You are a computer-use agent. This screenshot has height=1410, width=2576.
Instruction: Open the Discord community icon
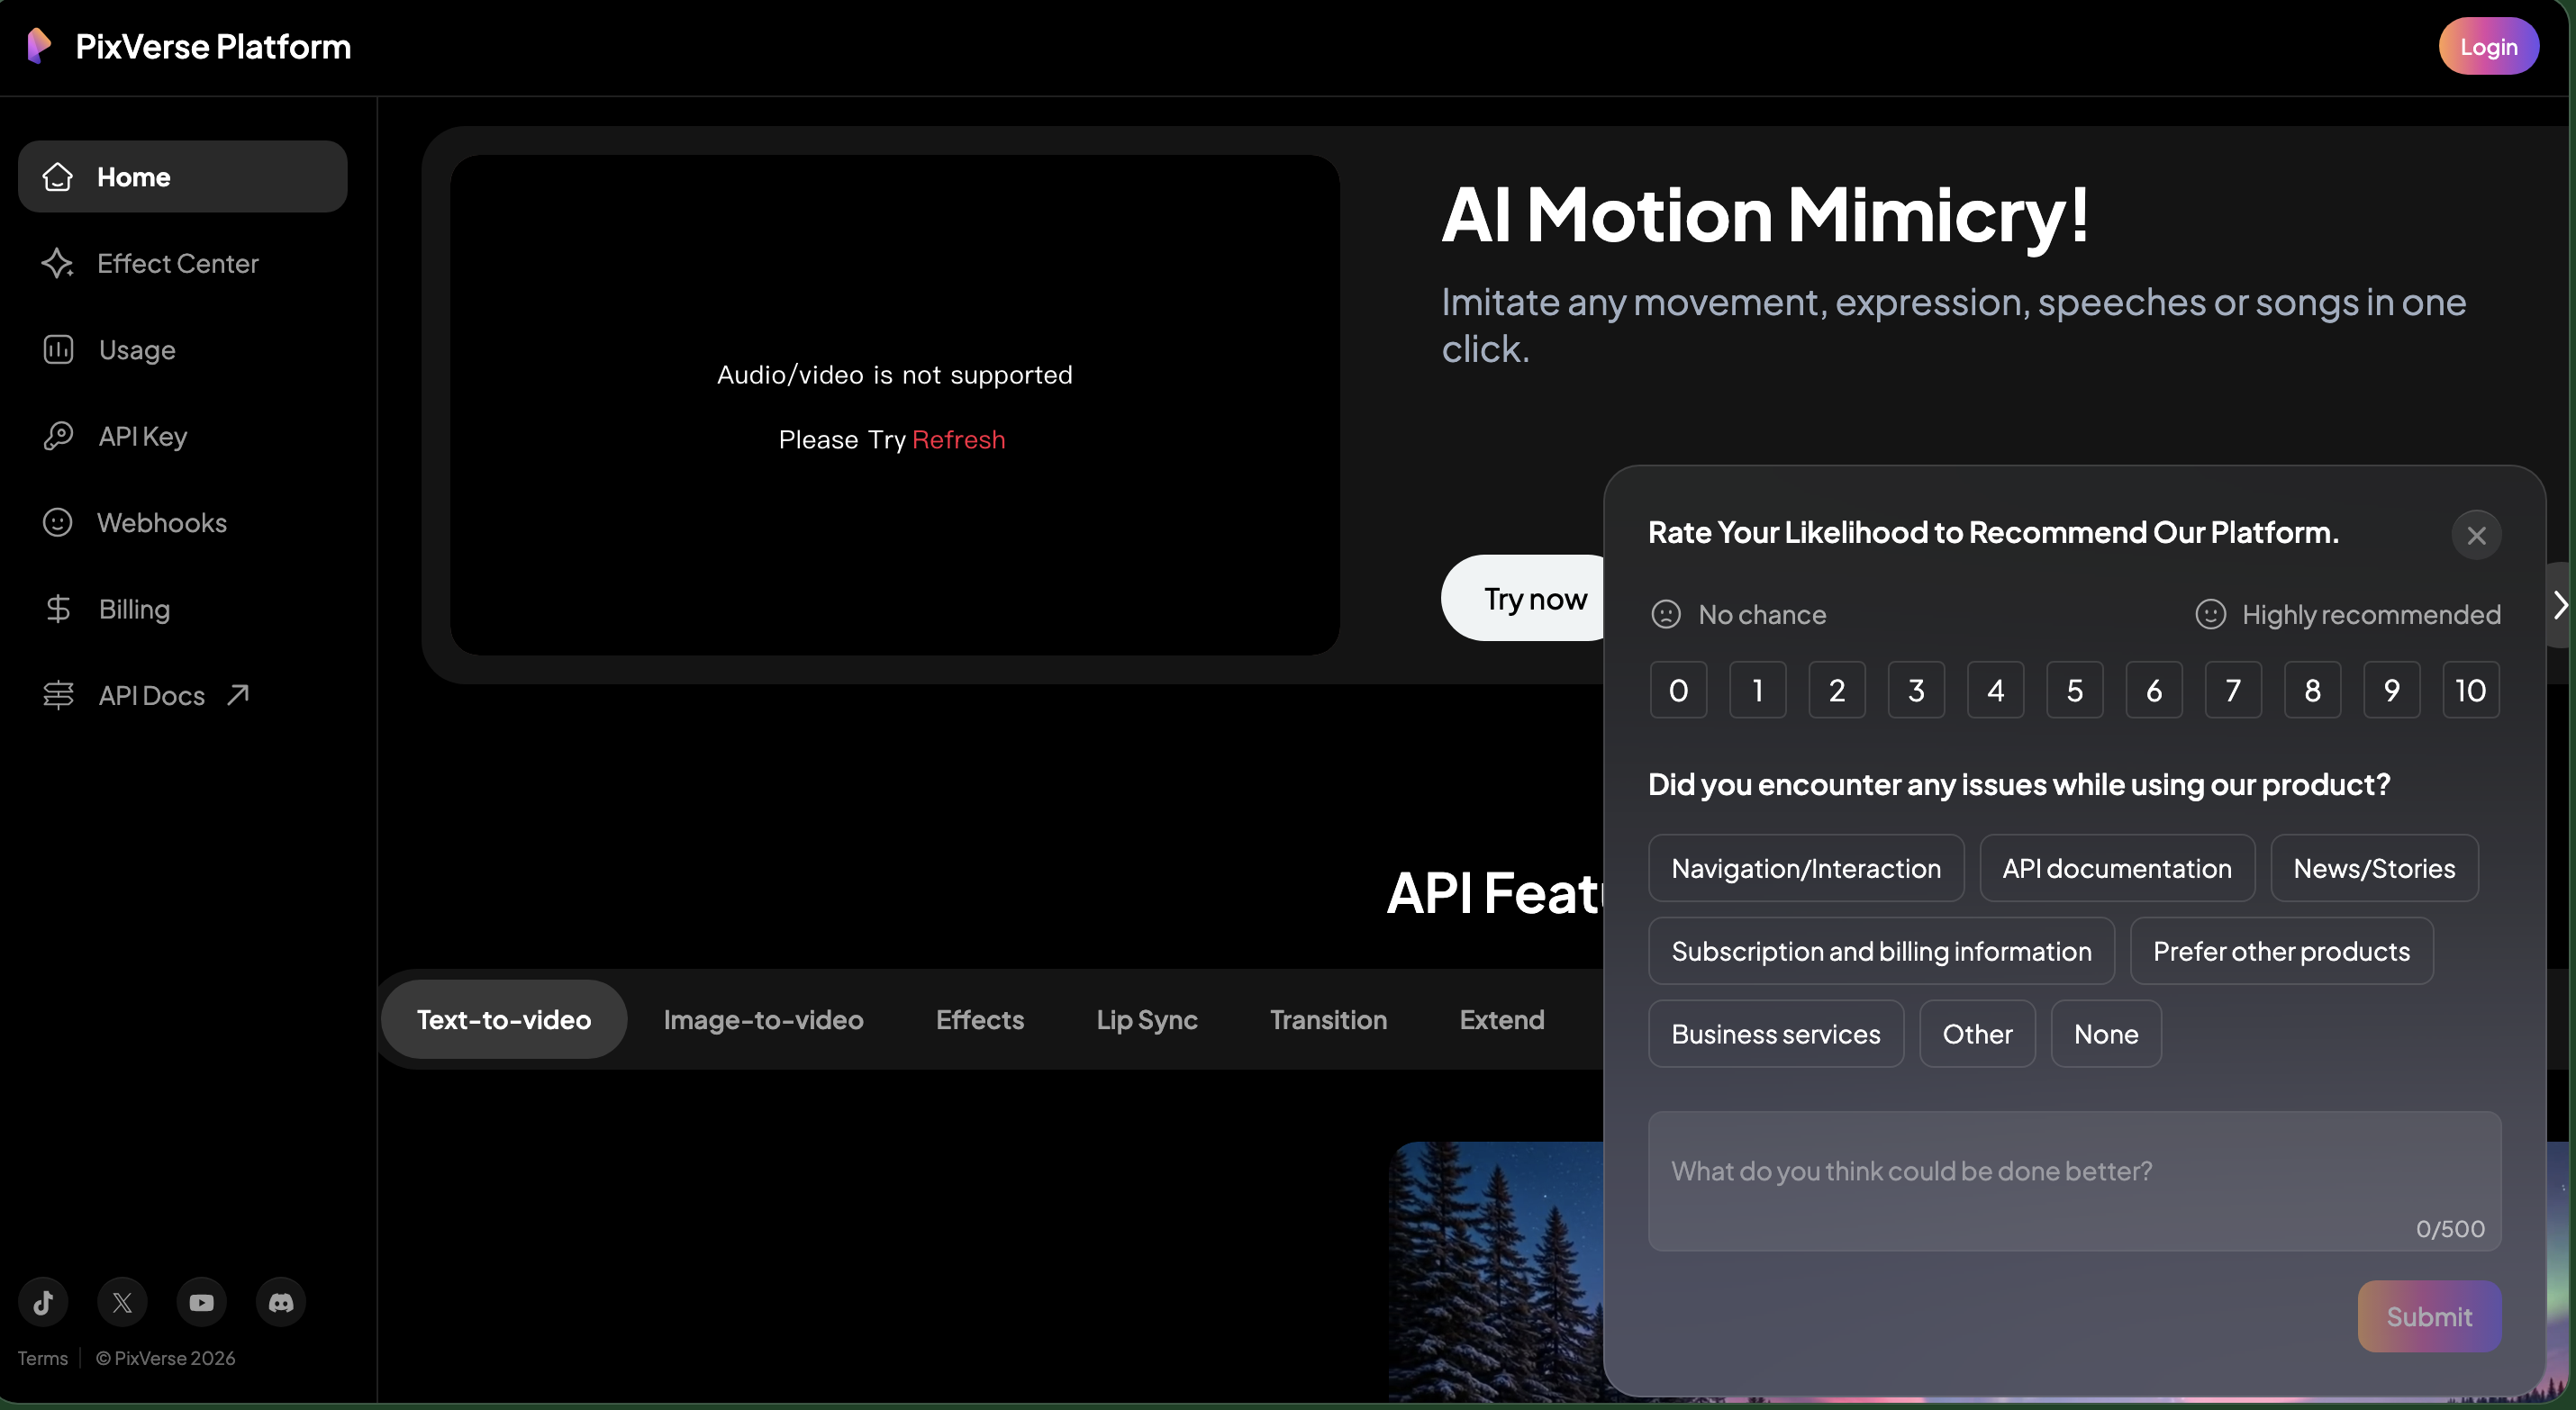coord(281,1302)
